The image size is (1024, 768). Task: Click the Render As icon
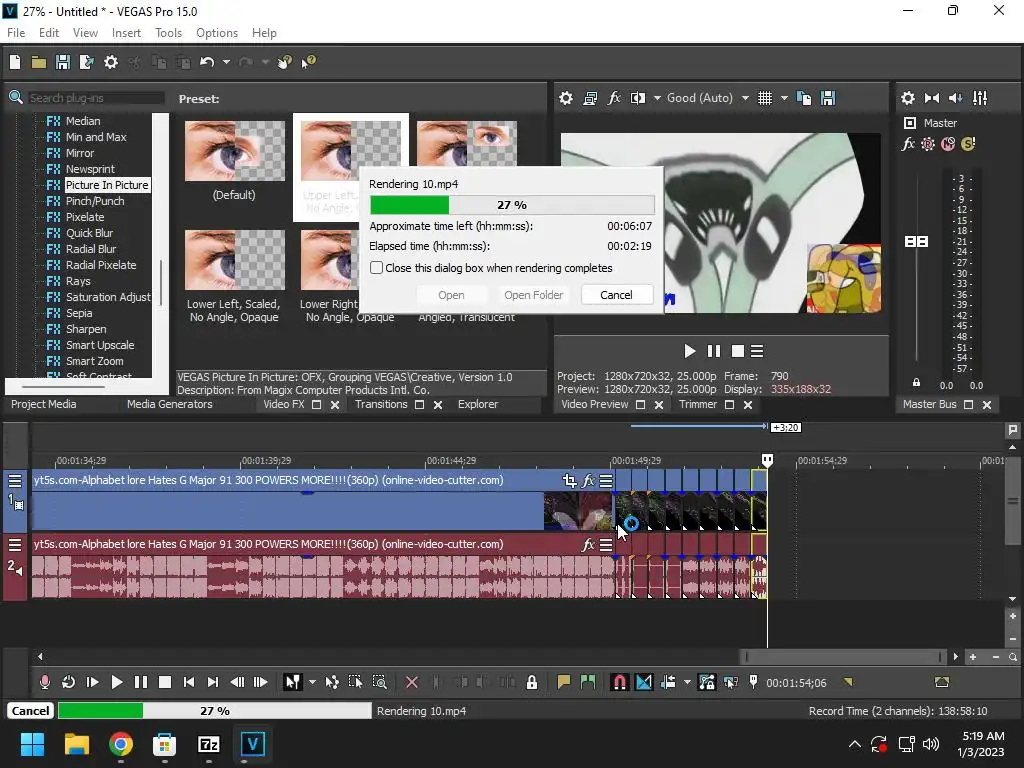pyautogui.click(x=86, y=62)
